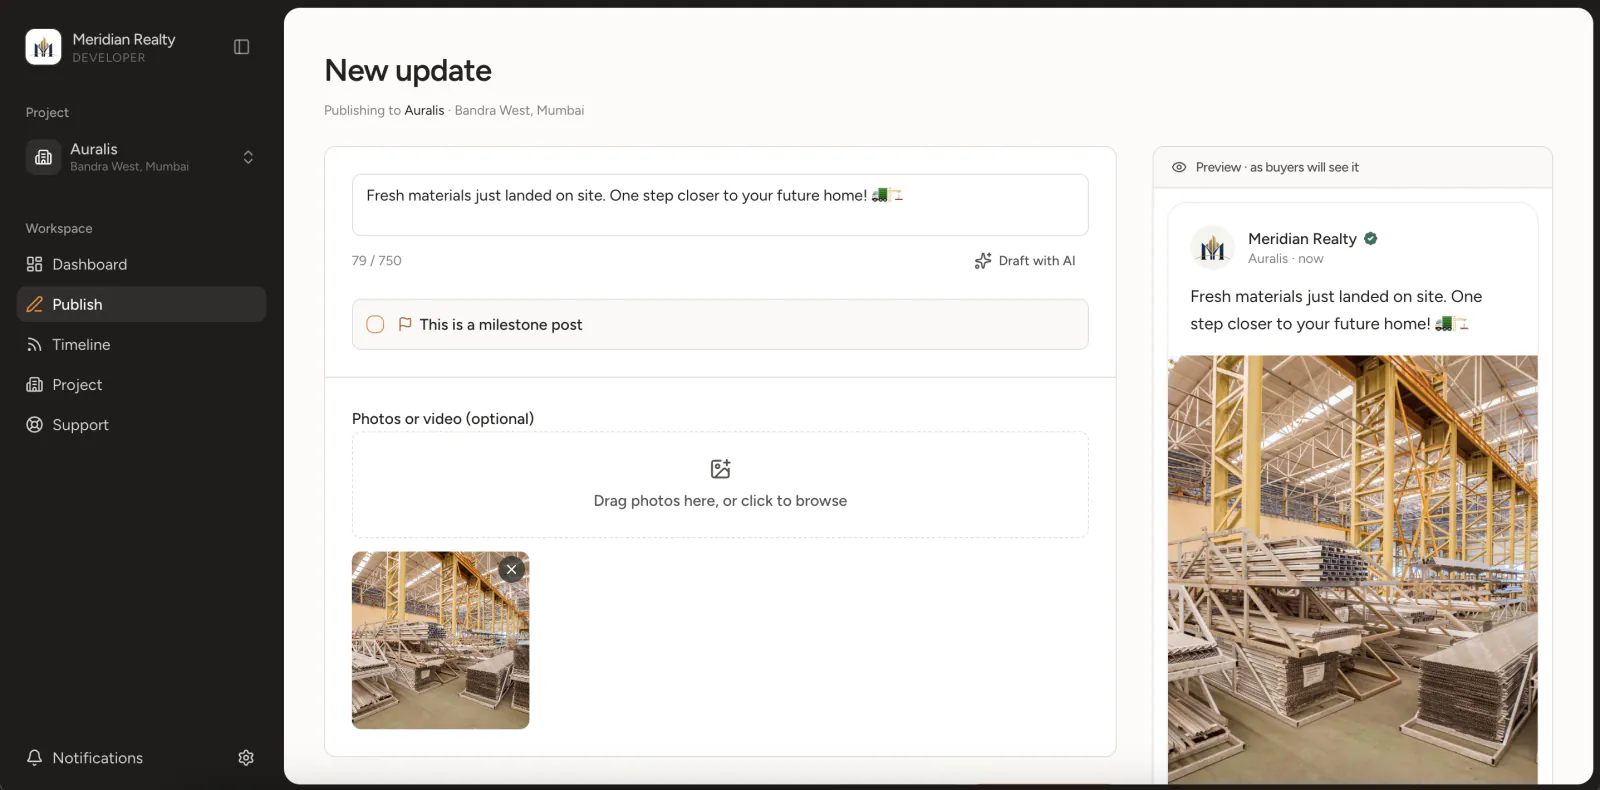Screen dimensions: 1600x790
Task: Go to Timeline in the sidebar
Action: tap(141, 344)
